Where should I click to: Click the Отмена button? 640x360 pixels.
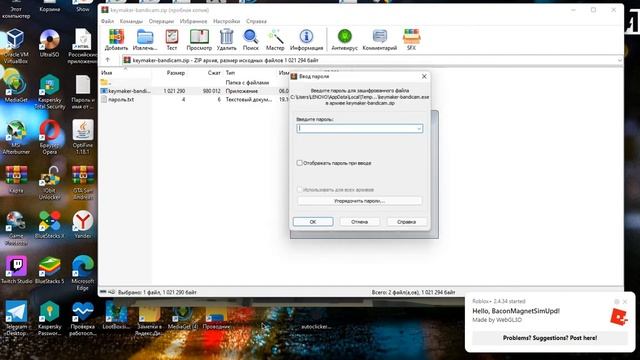[x=360, y=222]
